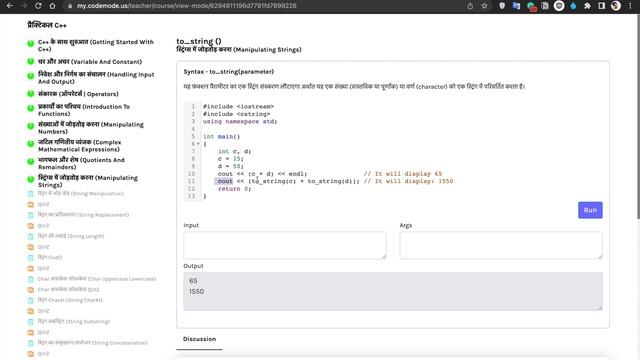Collapse the code fold arrow on line 6
This screenshot has width=640, height=360.
point(198,144)
